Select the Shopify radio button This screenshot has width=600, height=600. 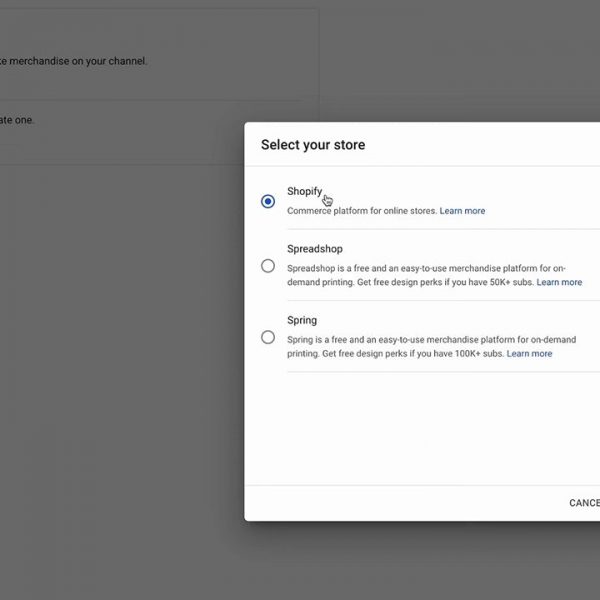[x=268, y=201]
